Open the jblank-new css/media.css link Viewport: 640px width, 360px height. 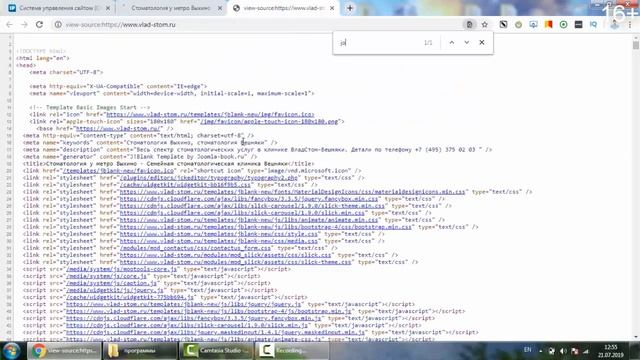(x=219, y=241)
